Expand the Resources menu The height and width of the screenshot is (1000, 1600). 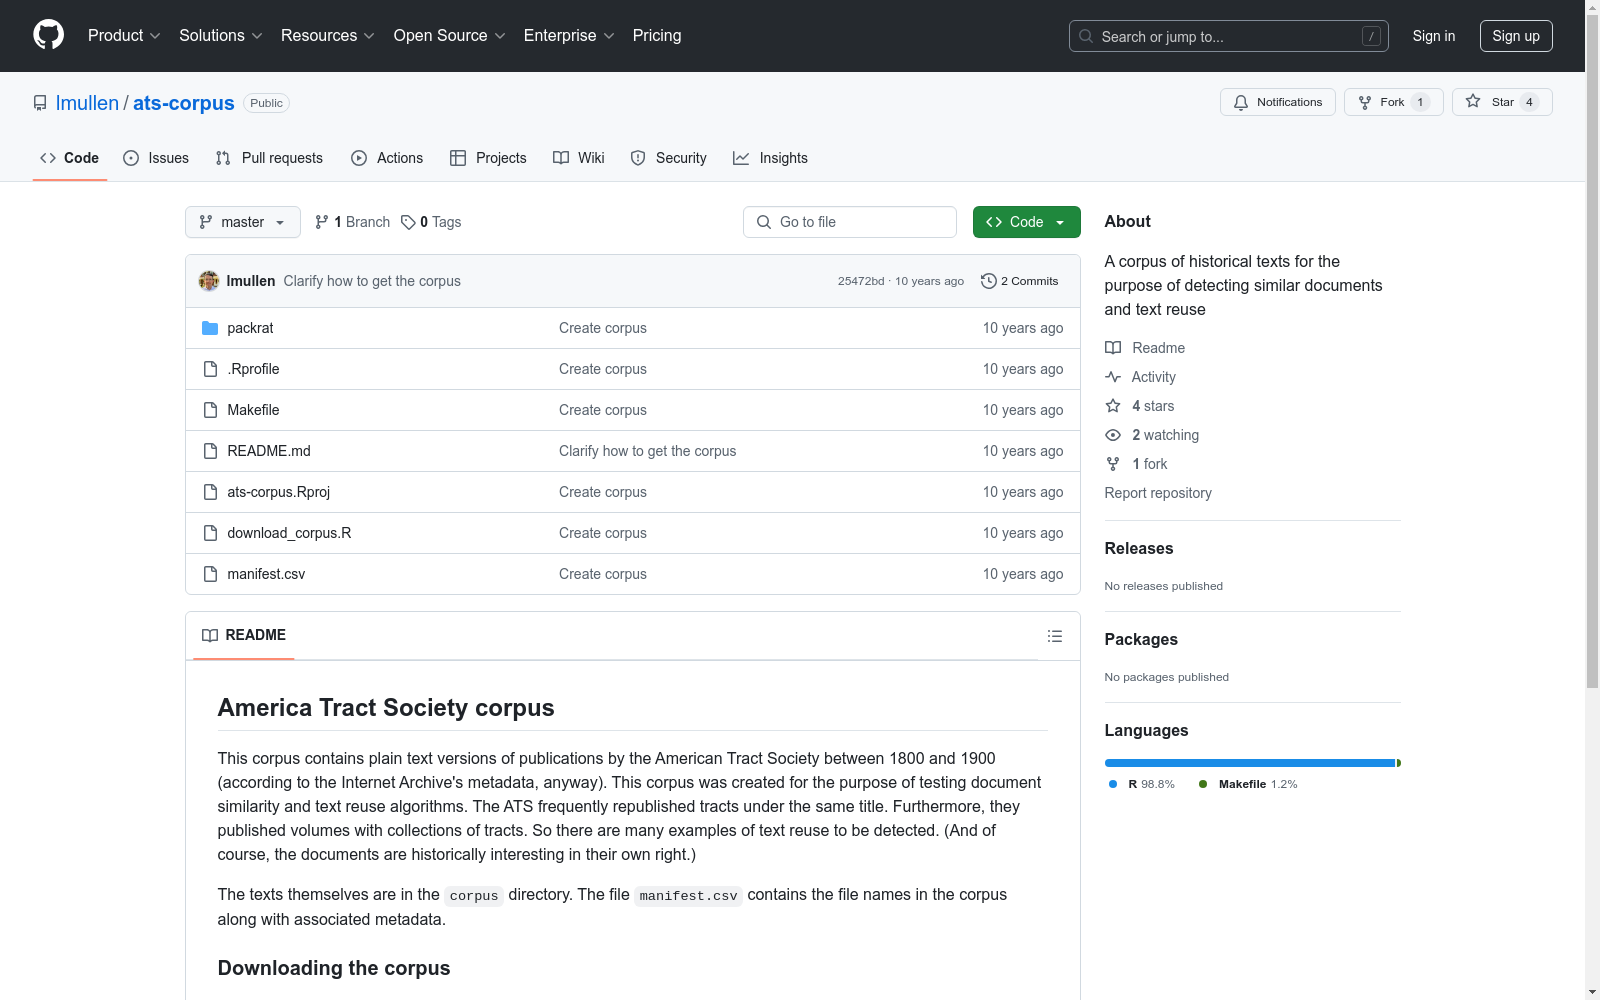[x=328, y=35]
